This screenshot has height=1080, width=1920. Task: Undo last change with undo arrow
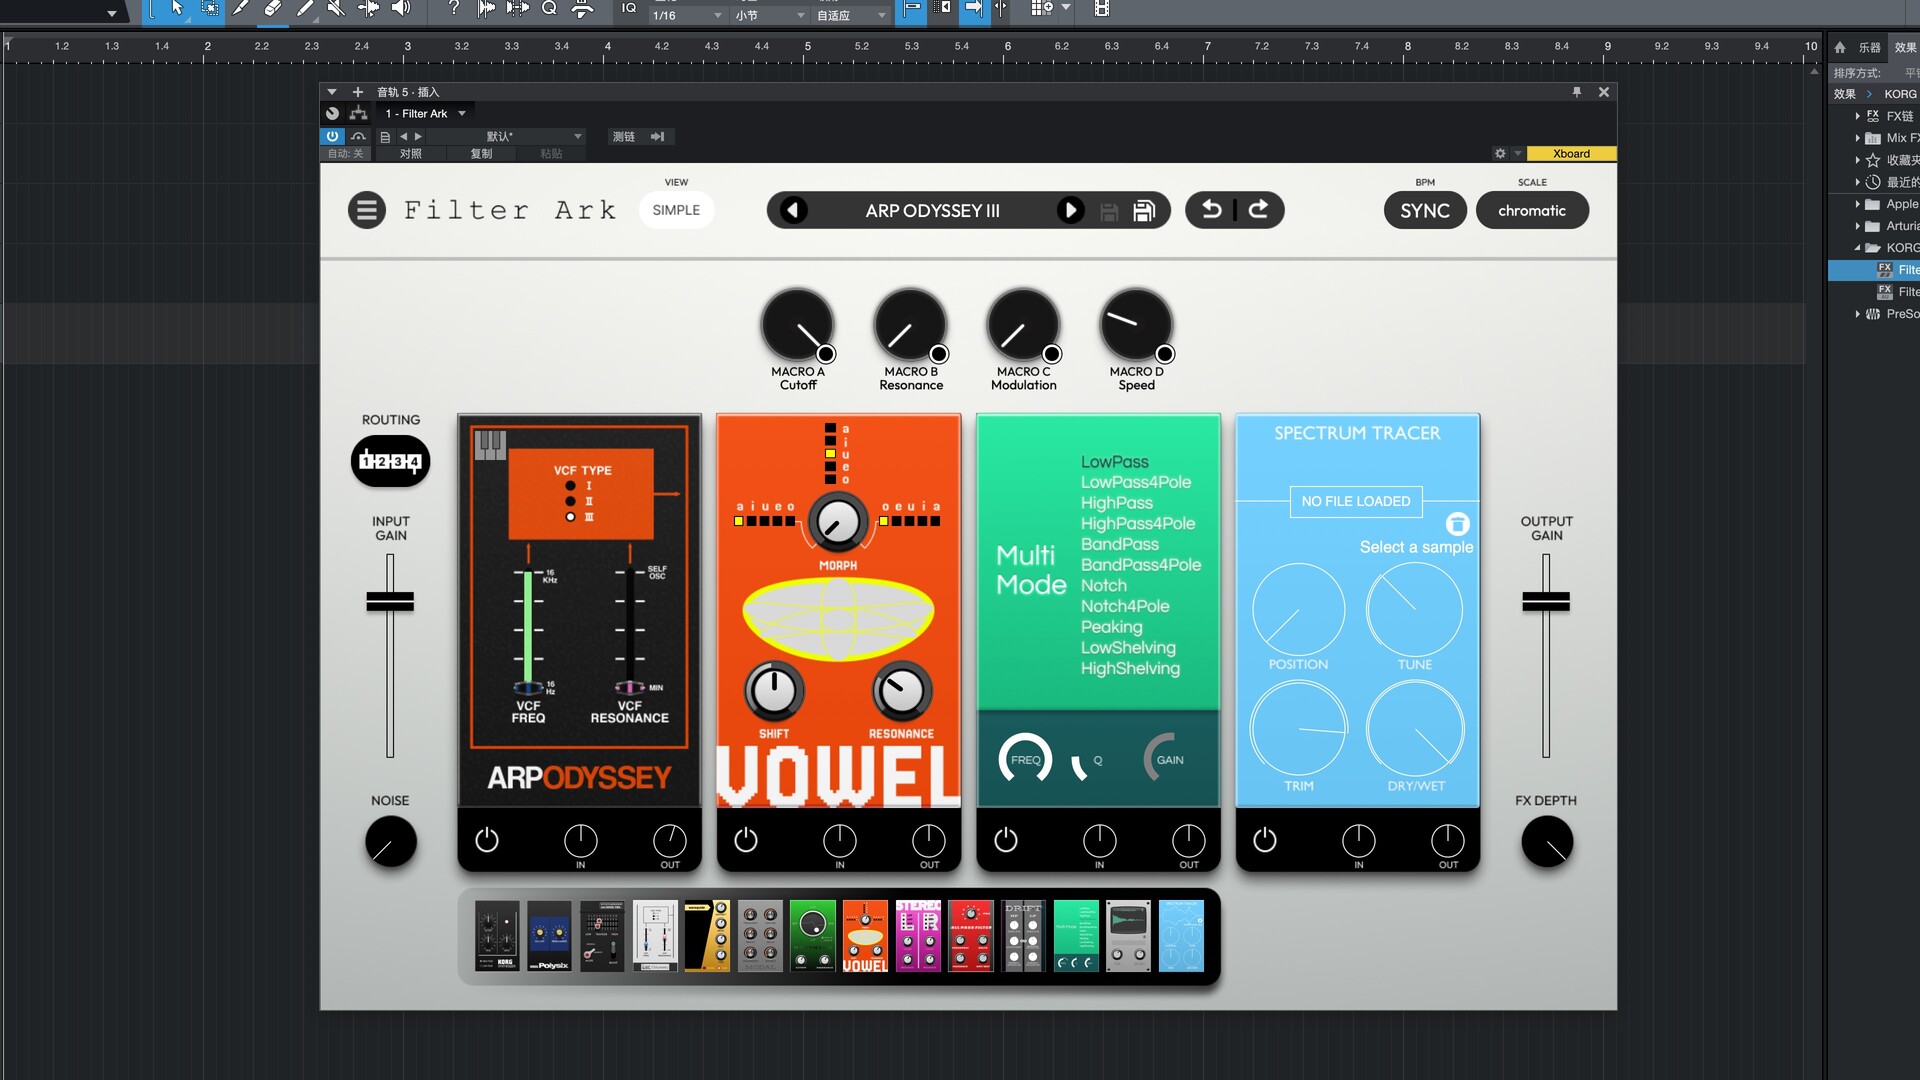tap(1211, 210)
